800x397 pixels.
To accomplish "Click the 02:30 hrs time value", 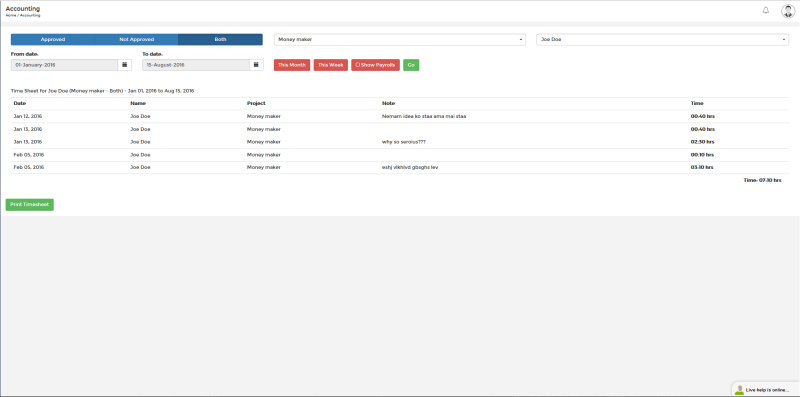I will pyautogui.click(x=703, y=142).
